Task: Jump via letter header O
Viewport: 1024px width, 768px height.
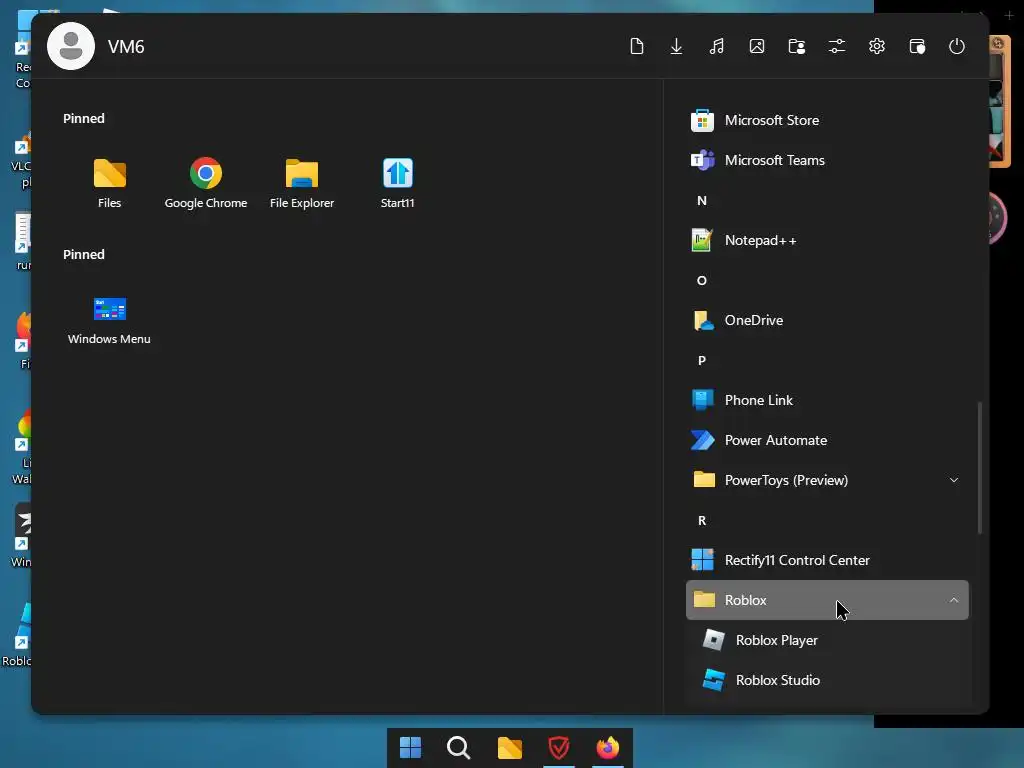Action: (702, 280)
